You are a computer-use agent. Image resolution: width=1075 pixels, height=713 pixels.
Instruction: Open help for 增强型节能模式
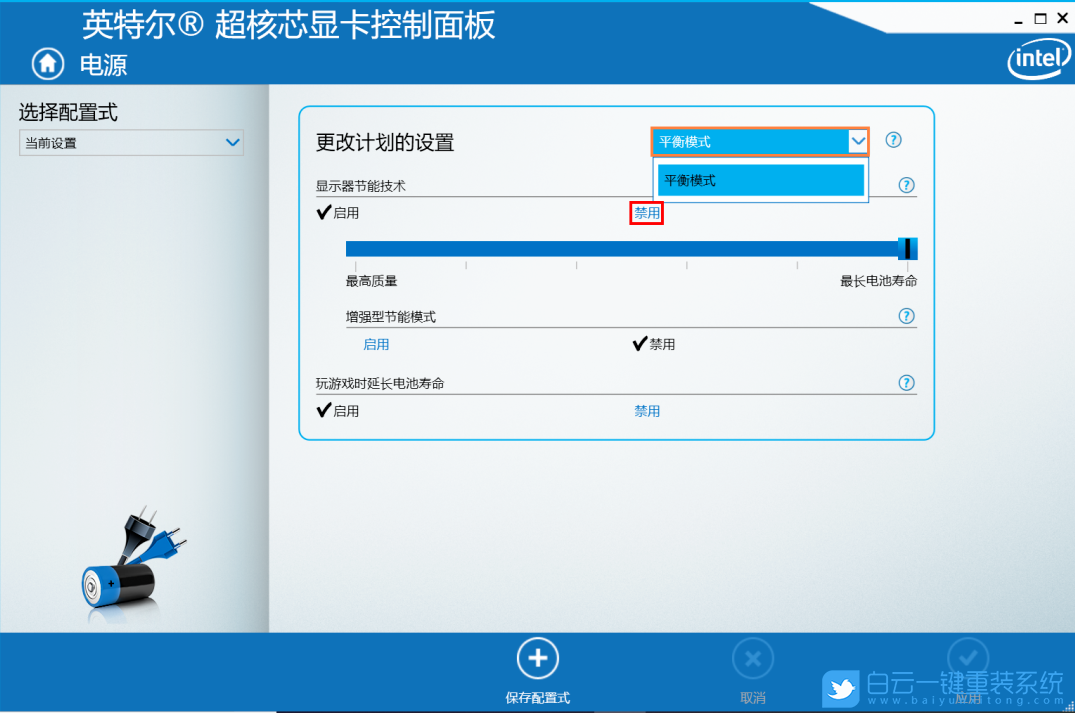[906, 315]
